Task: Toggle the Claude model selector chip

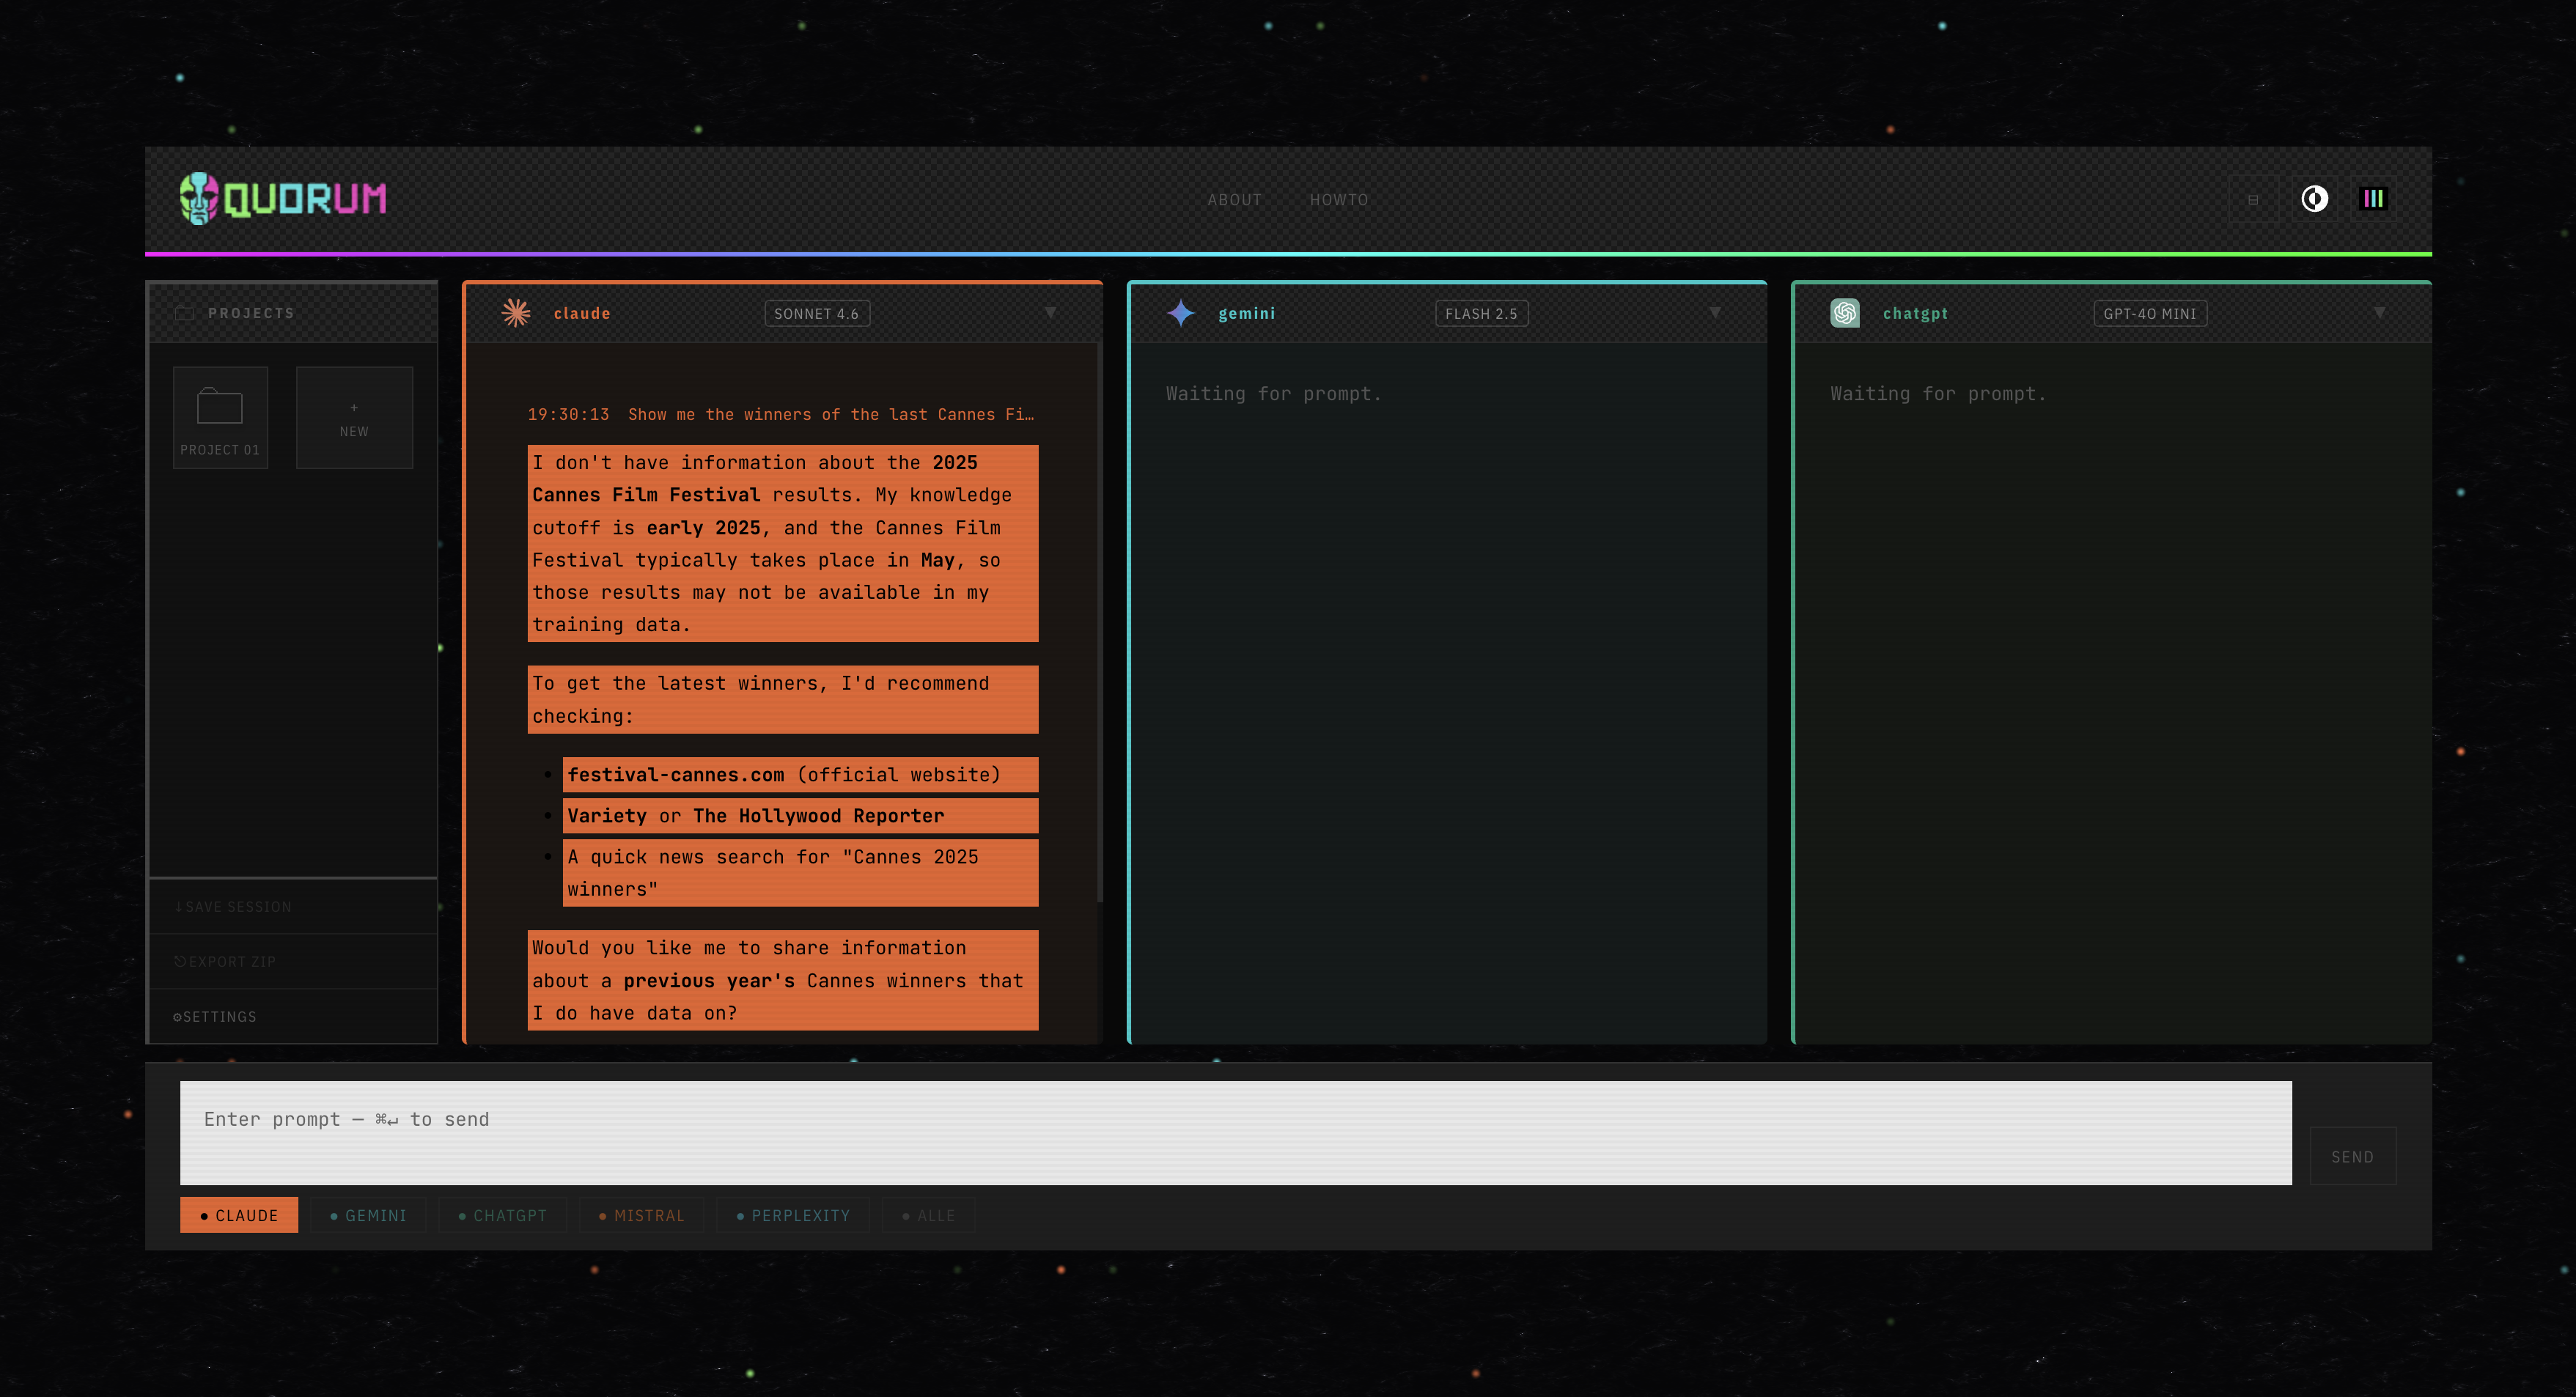Action: [239, 1215]
